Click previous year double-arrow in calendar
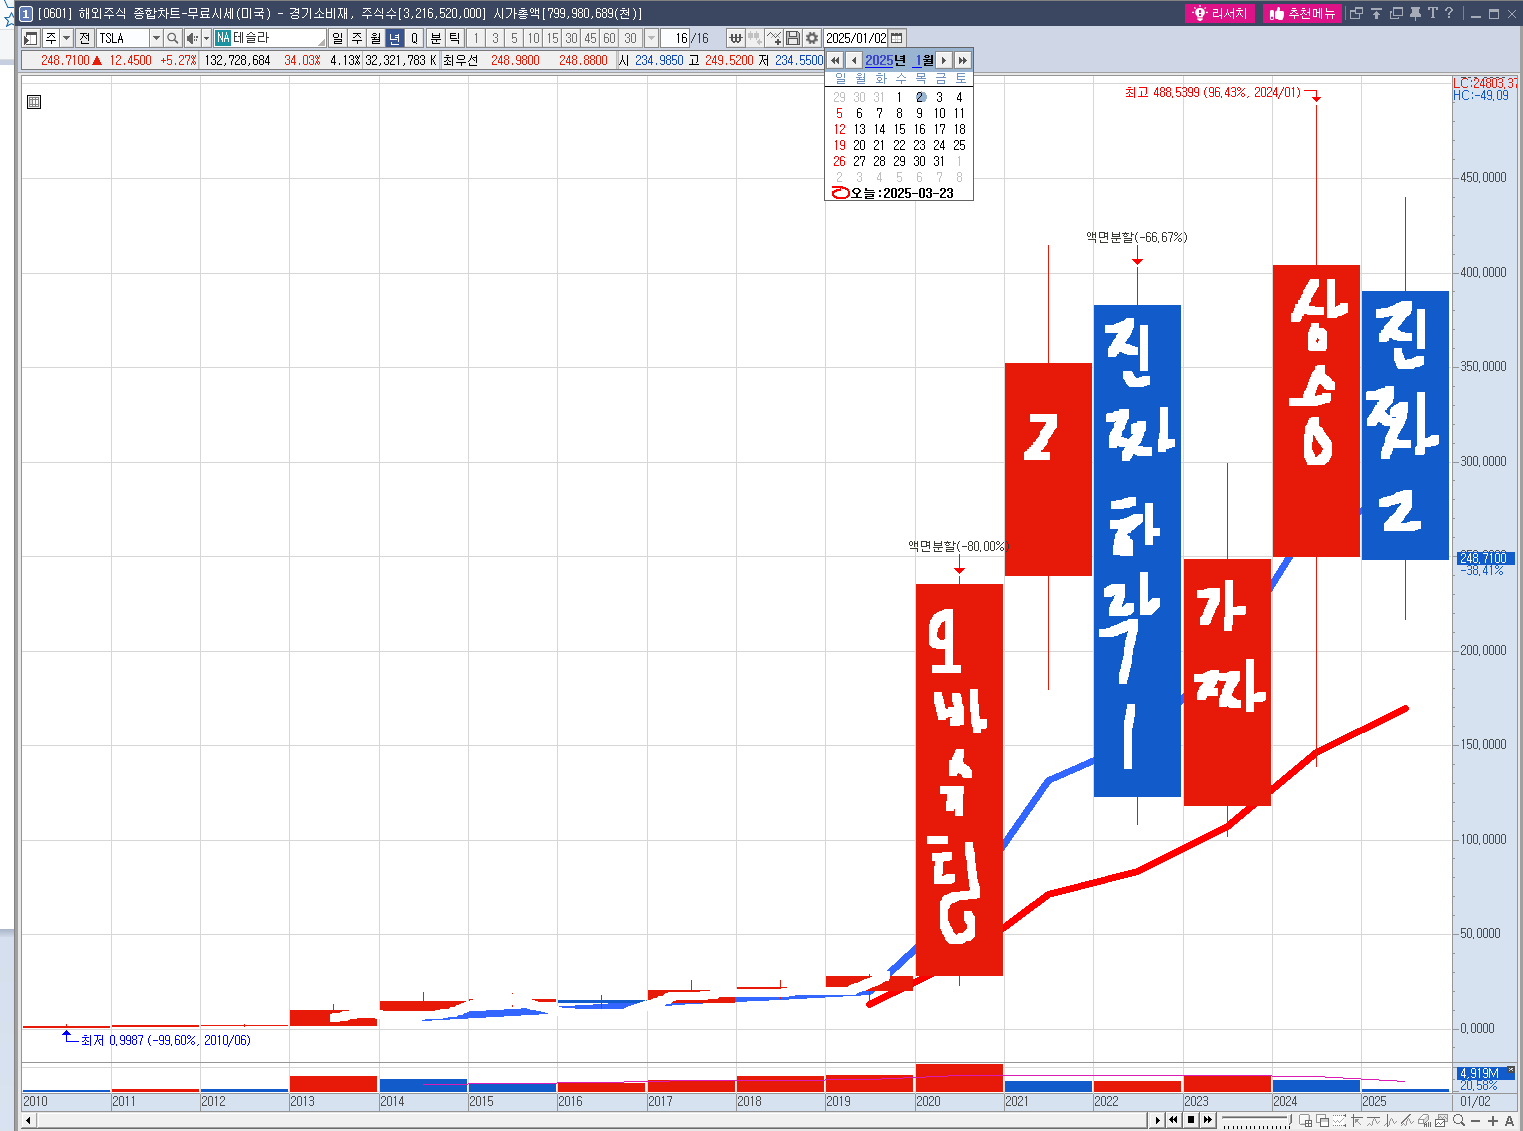 point(835,60)
